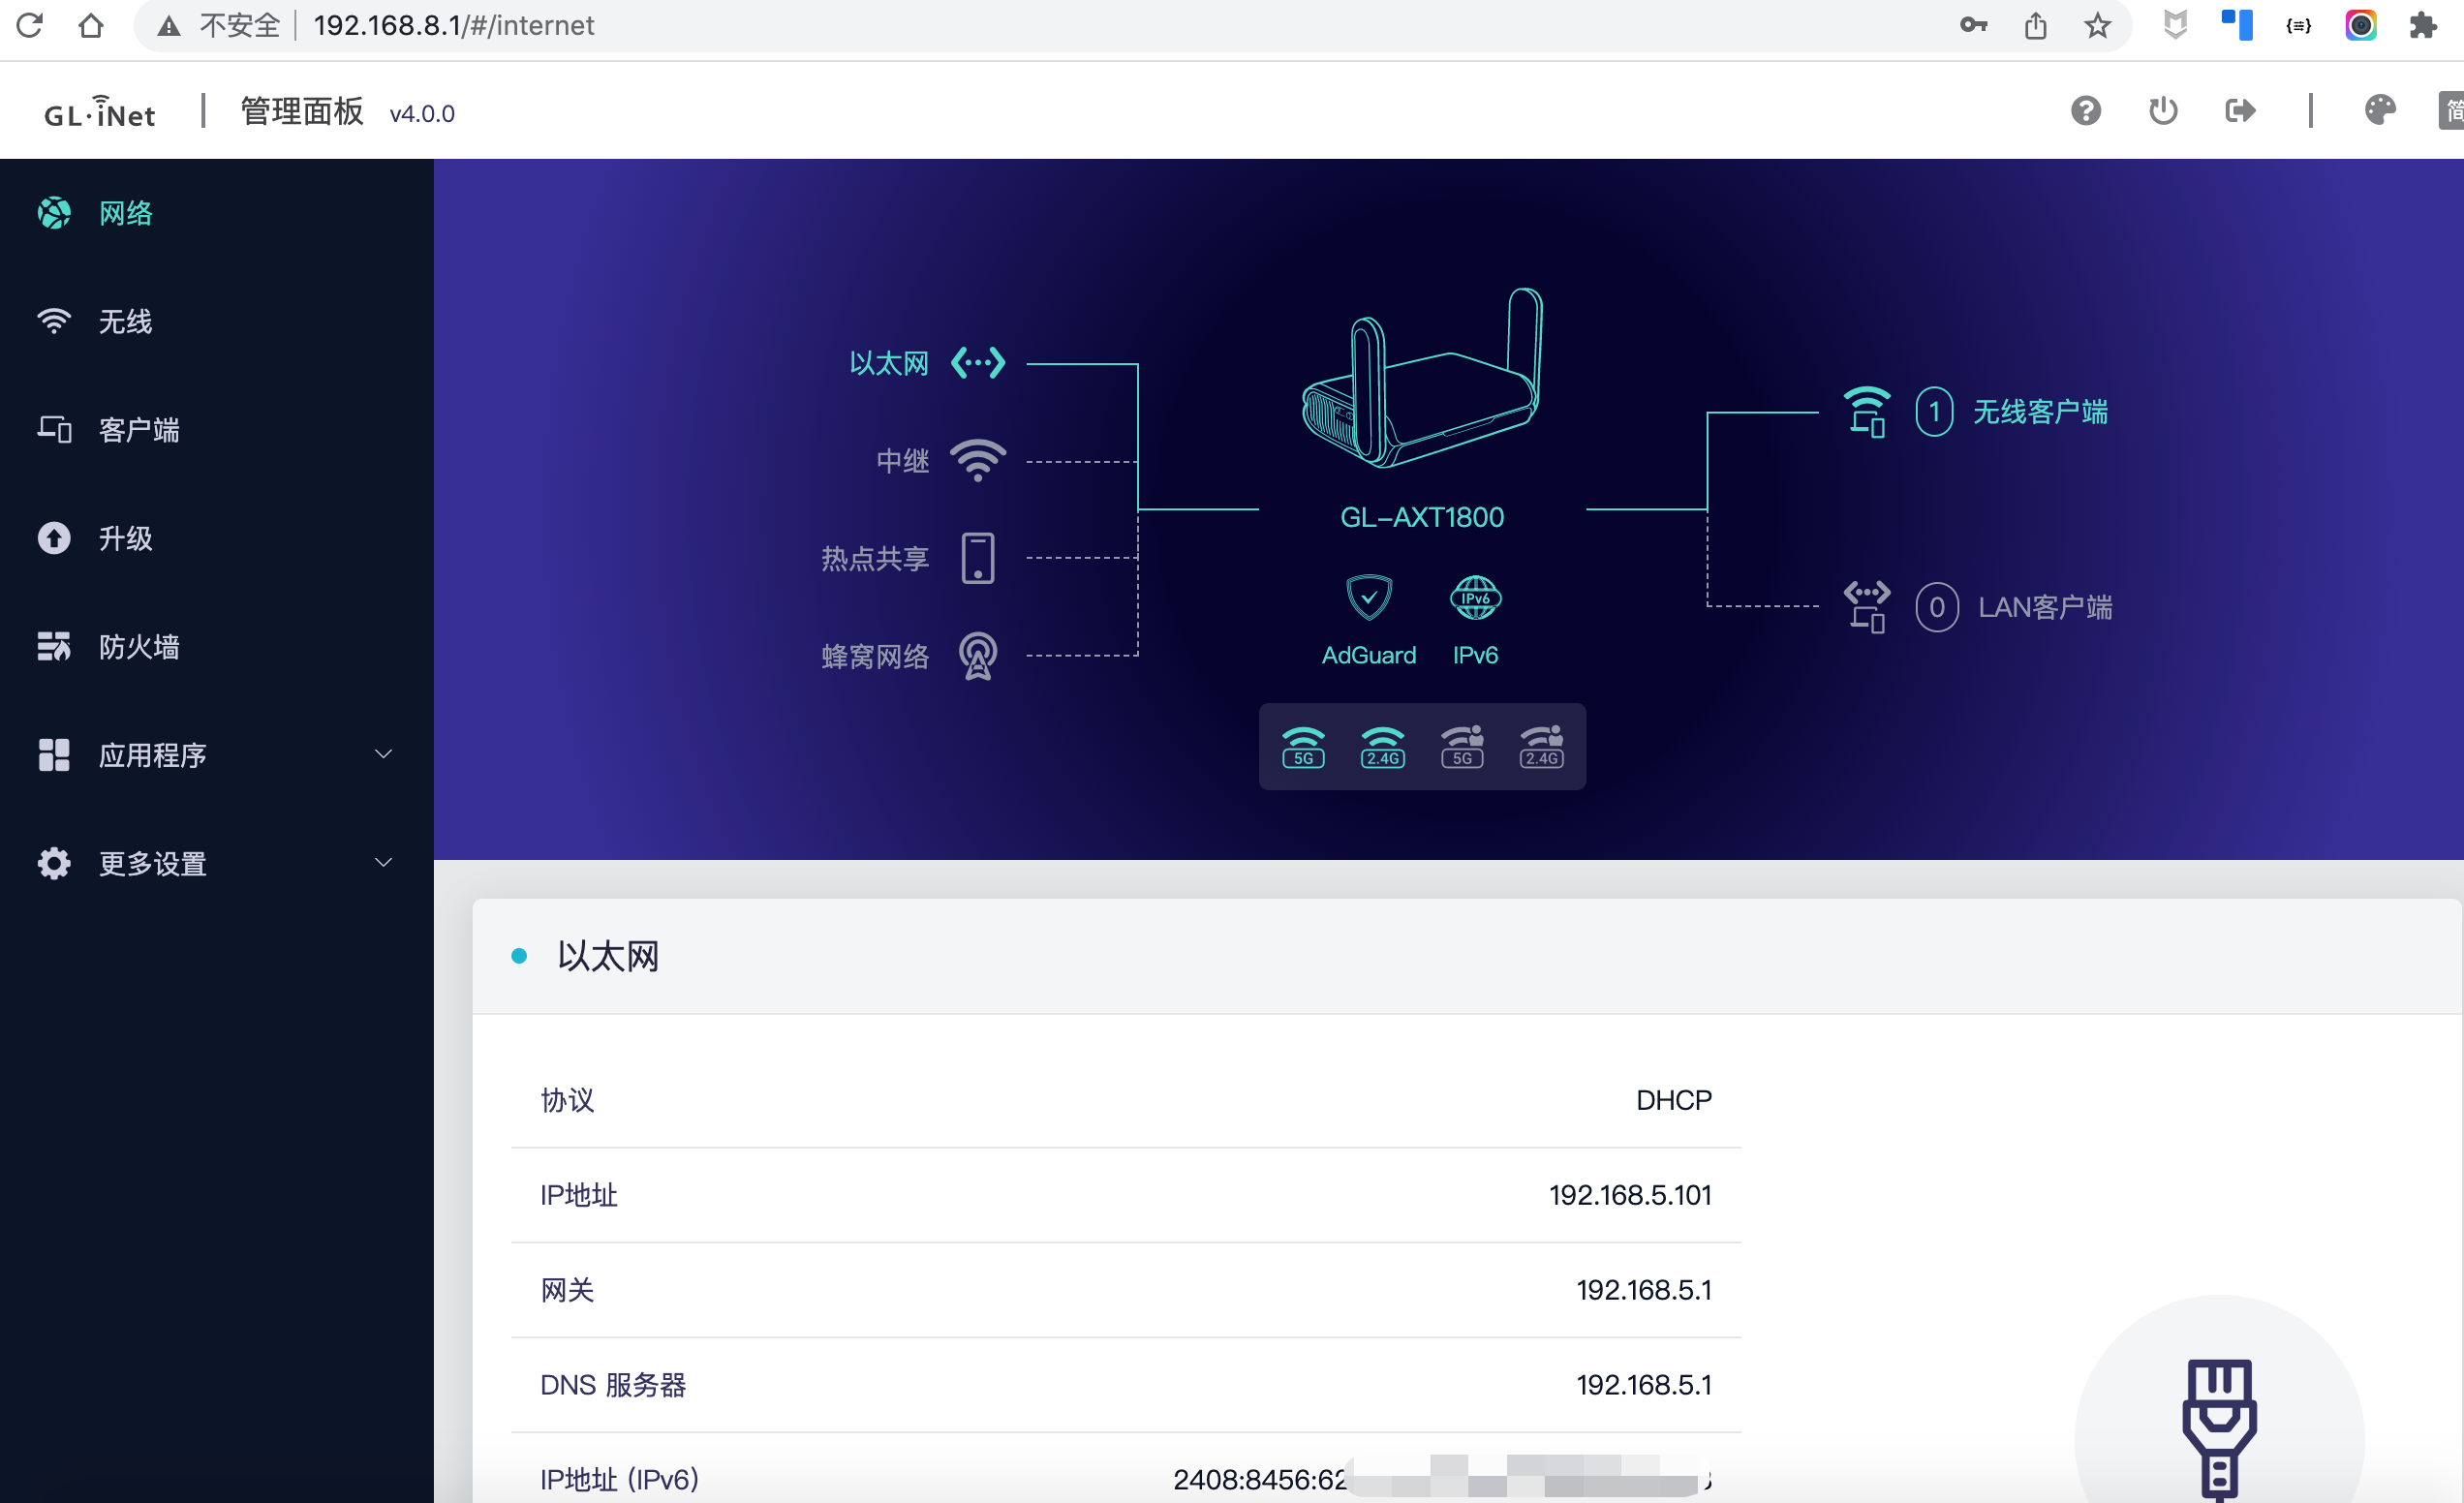The height and width of the screenshot is (1503, 2464).
Task: Open the language selector at header edge
Action: [x=2451, y=111]
